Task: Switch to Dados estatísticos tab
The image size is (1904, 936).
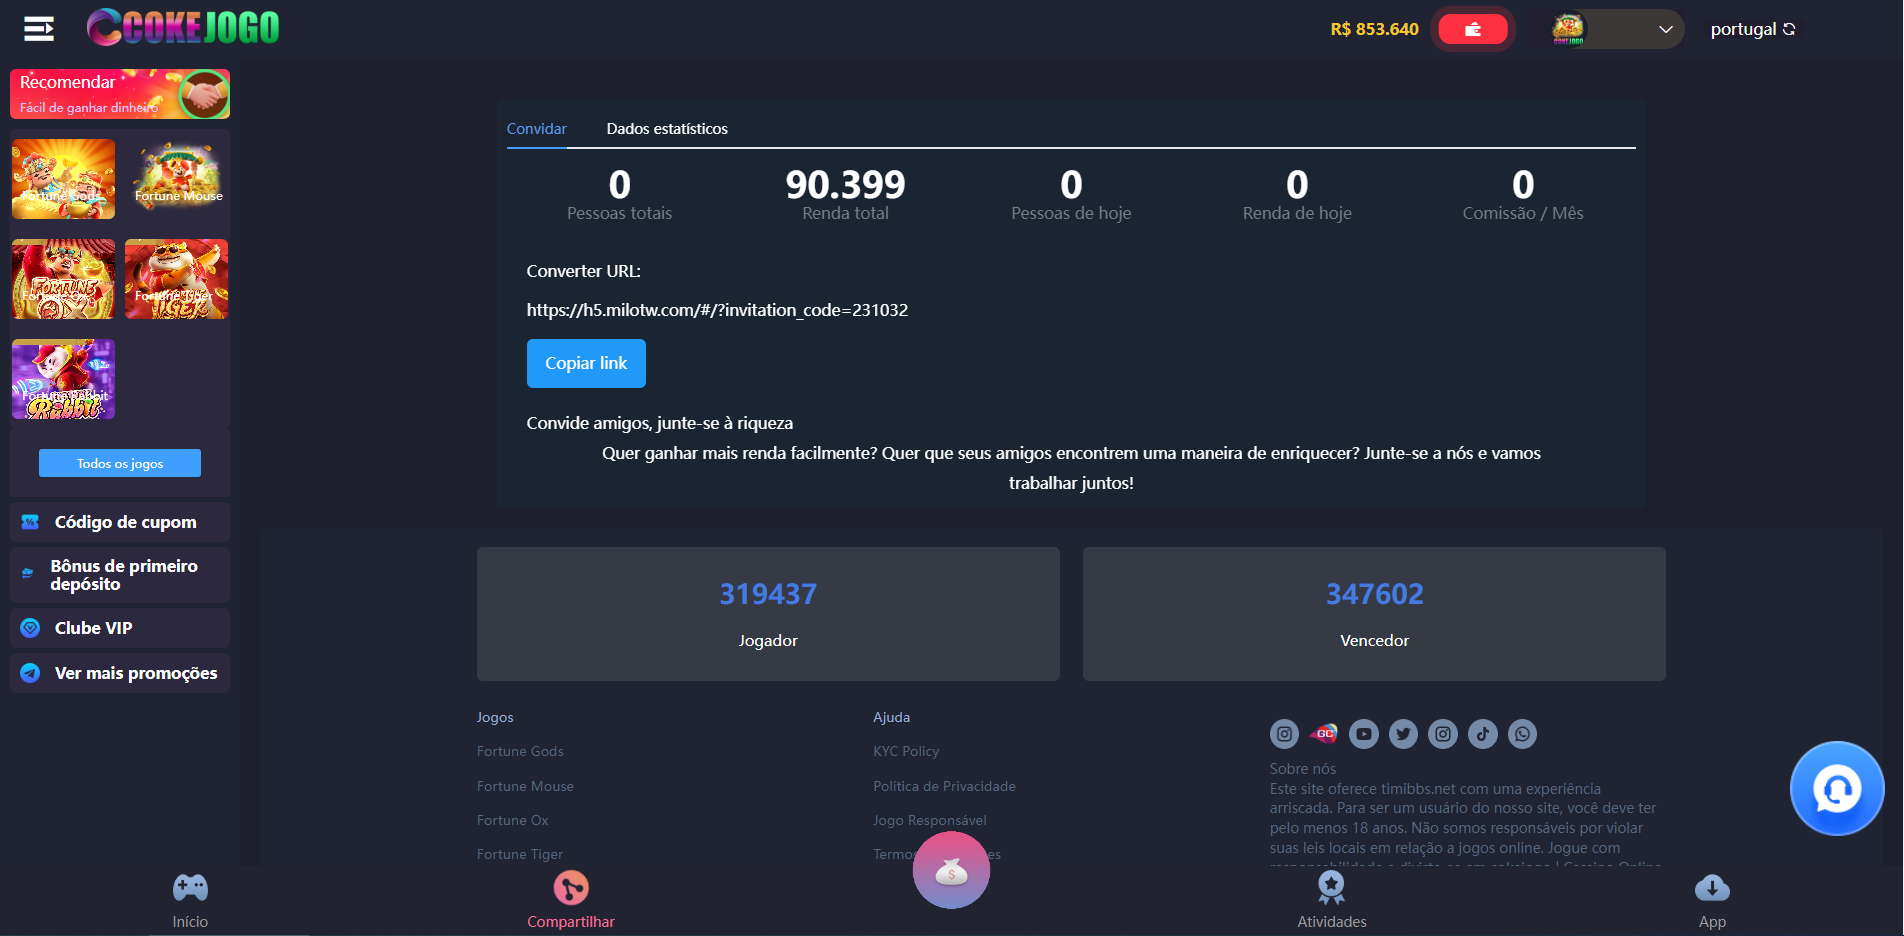Action: (667, 129)
